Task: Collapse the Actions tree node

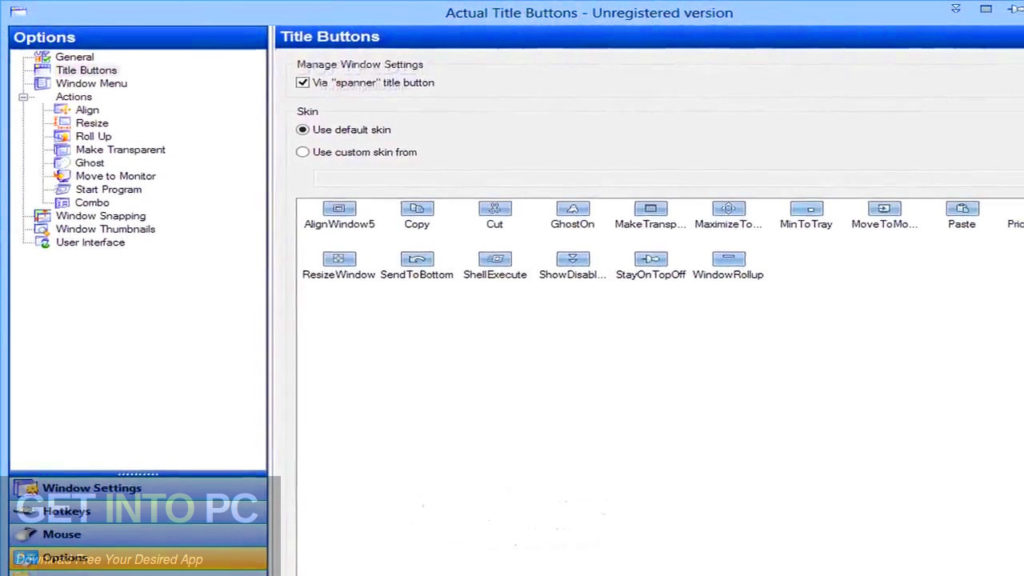Action: (24, 97)
